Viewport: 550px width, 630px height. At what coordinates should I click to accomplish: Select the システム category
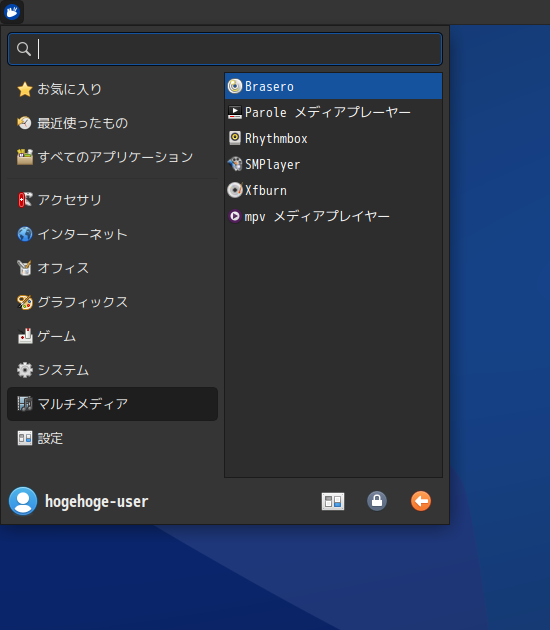click(112, 370)
